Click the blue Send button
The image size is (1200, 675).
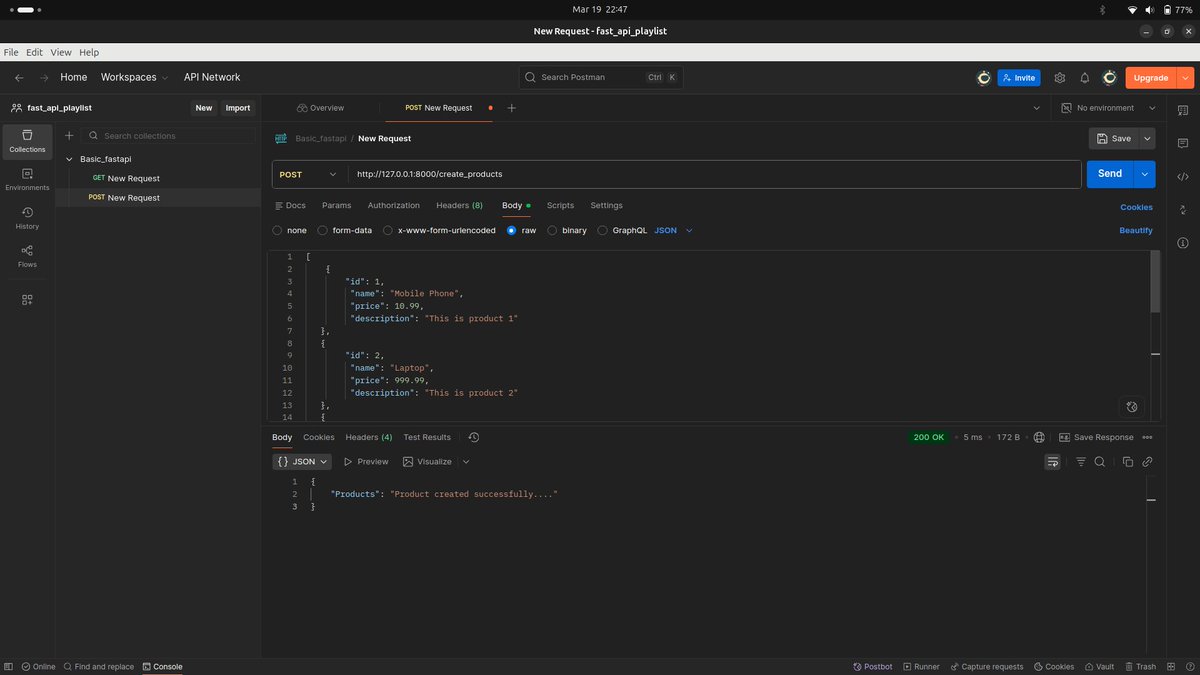[1110, 174]
